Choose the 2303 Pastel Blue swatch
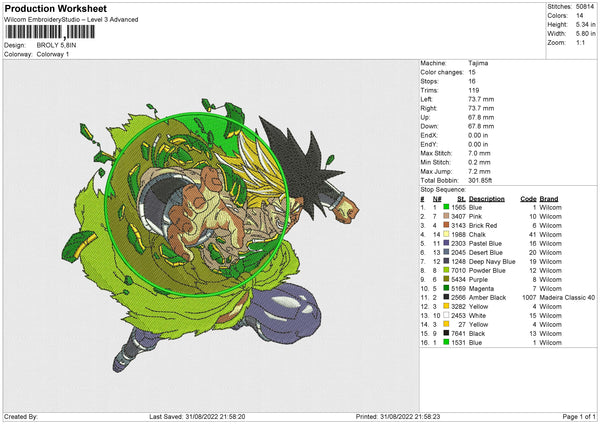This screenshot has height=424, width=600. click(446, 243)
